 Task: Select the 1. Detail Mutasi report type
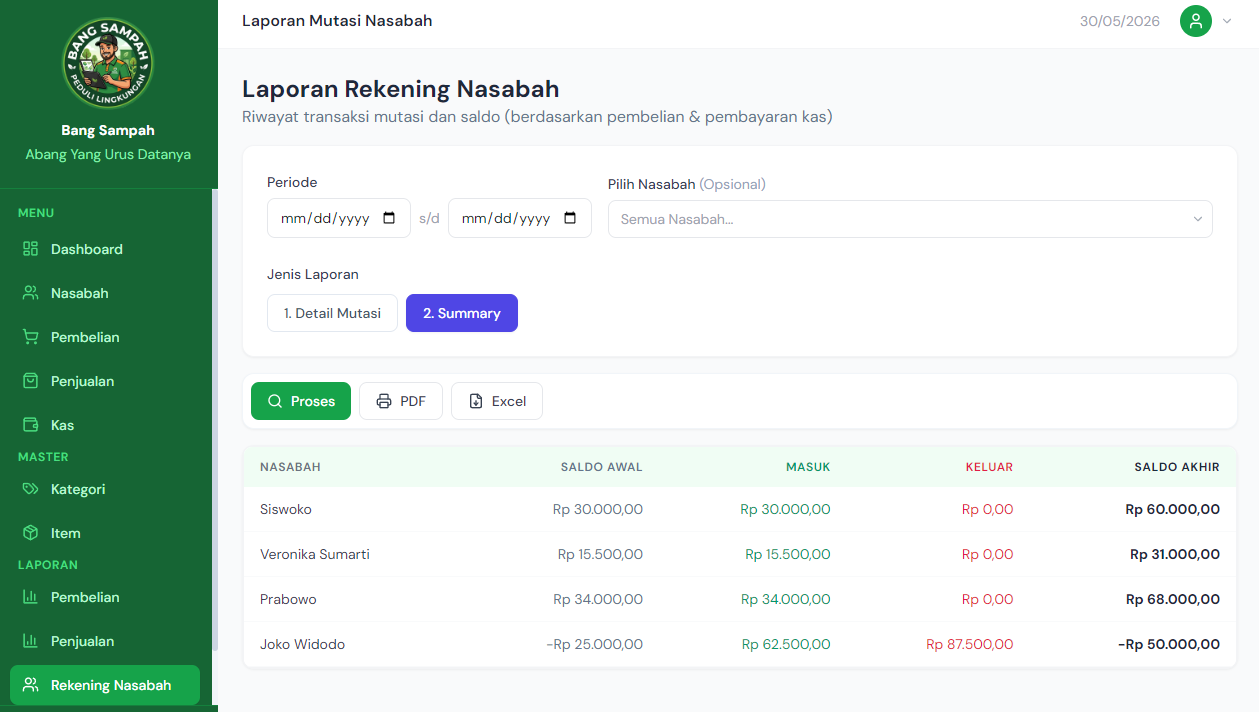pos(332,313)
